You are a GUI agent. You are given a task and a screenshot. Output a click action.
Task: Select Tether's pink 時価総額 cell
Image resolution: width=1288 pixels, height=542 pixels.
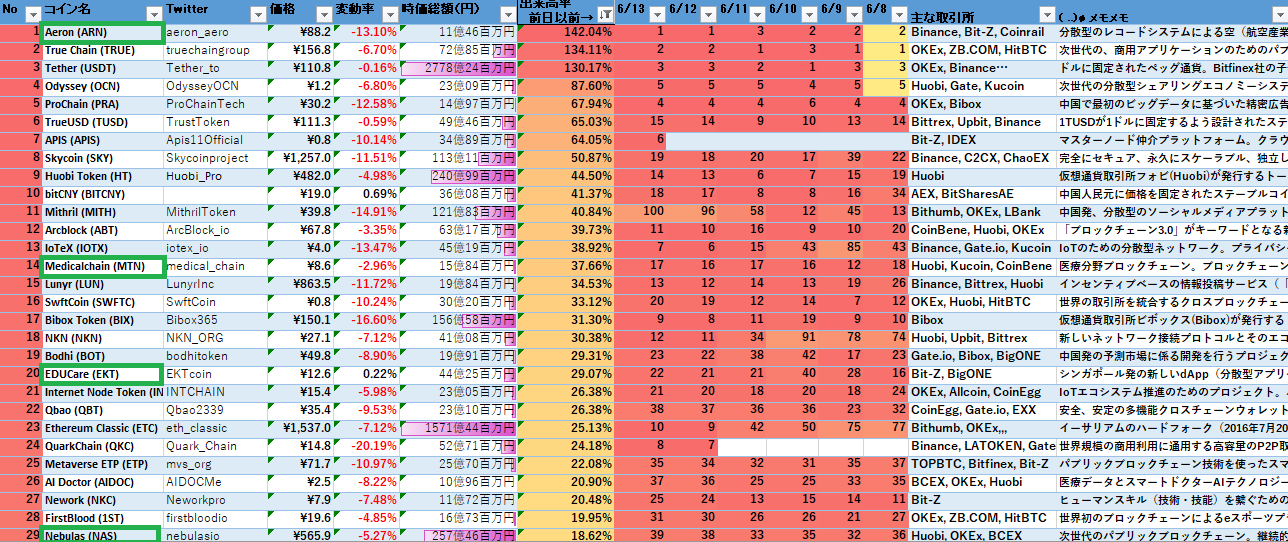tap(458, 68)
